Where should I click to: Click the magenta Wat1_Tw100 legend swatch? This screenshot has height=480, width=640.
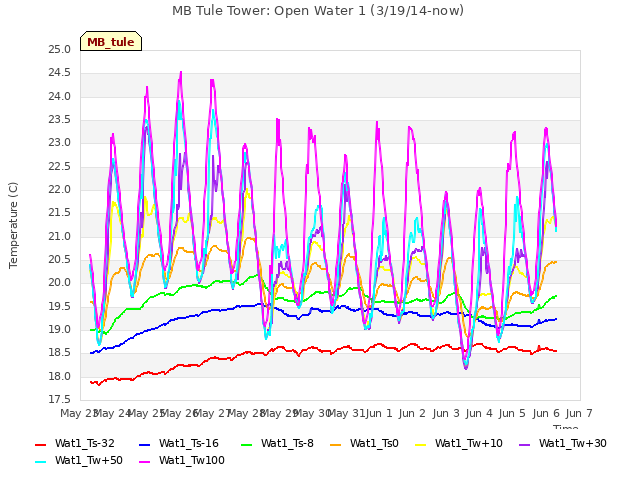pos(144,462)
